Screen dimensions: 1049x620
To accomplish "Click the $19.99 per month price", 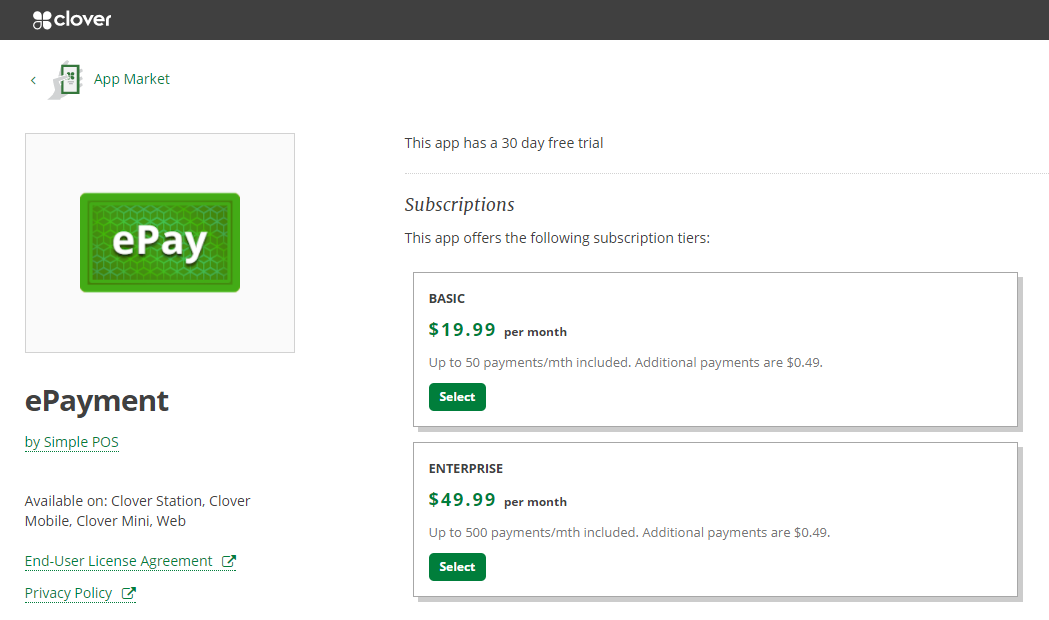I will 498,330.
